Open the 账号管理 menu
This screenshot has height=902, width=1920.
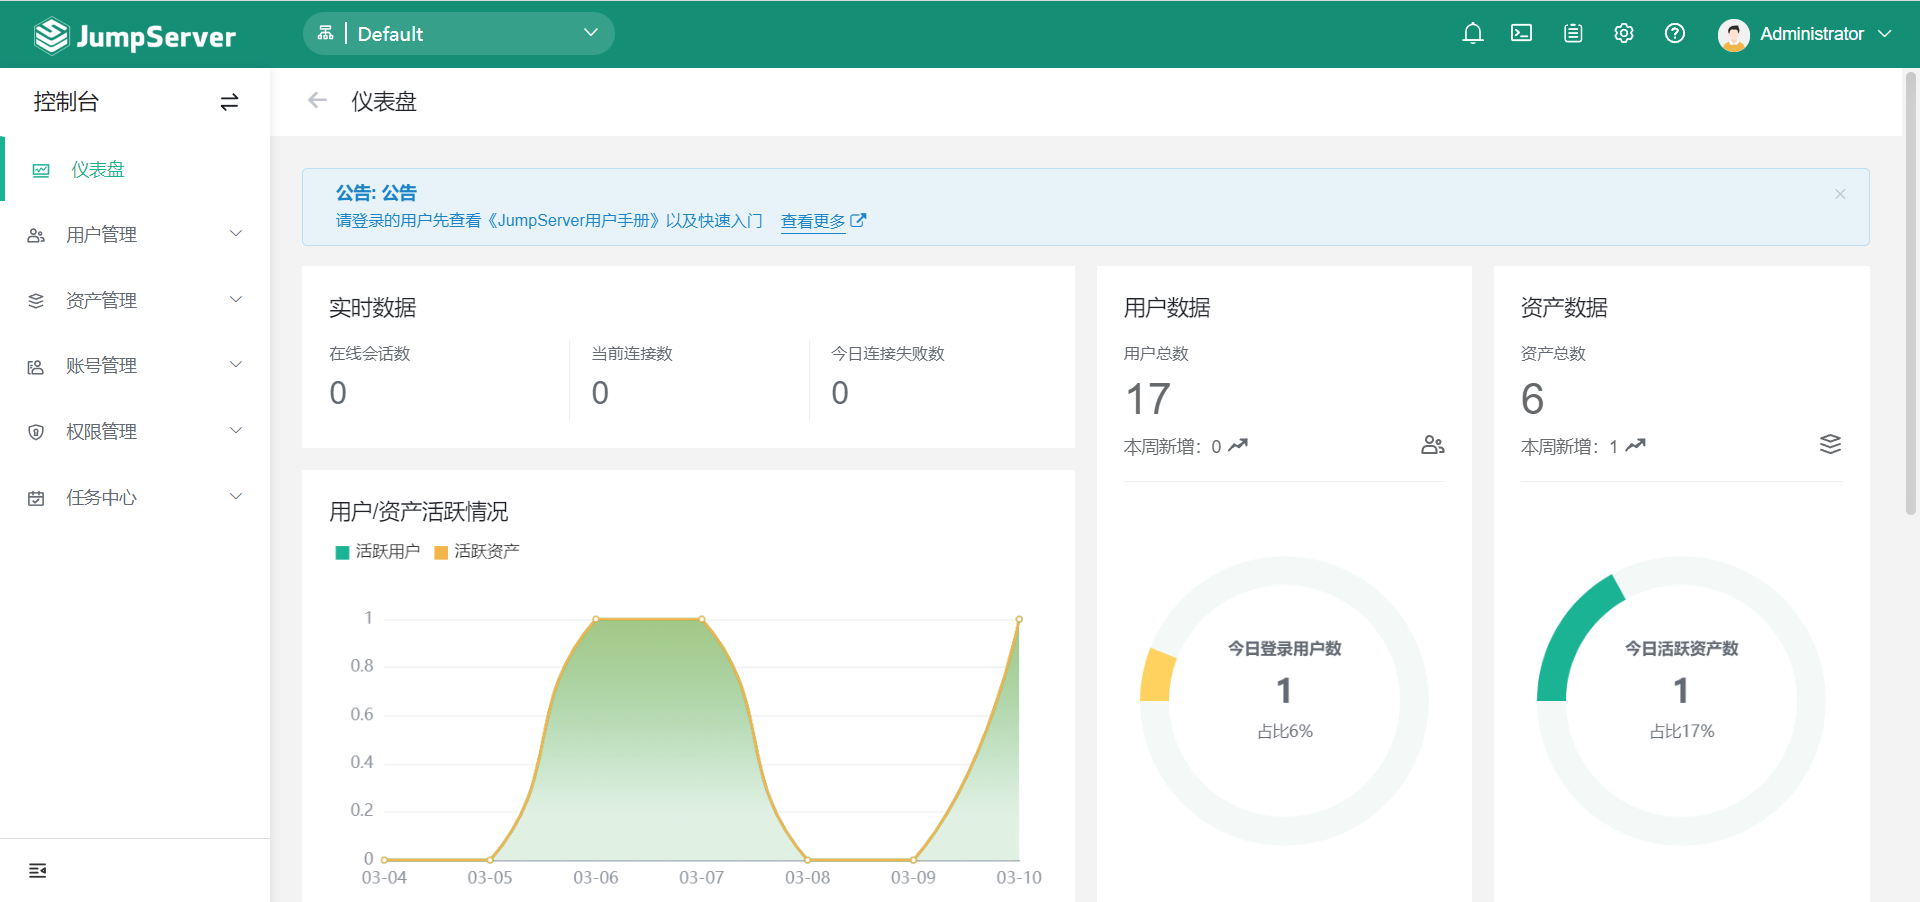coord(135,366)
